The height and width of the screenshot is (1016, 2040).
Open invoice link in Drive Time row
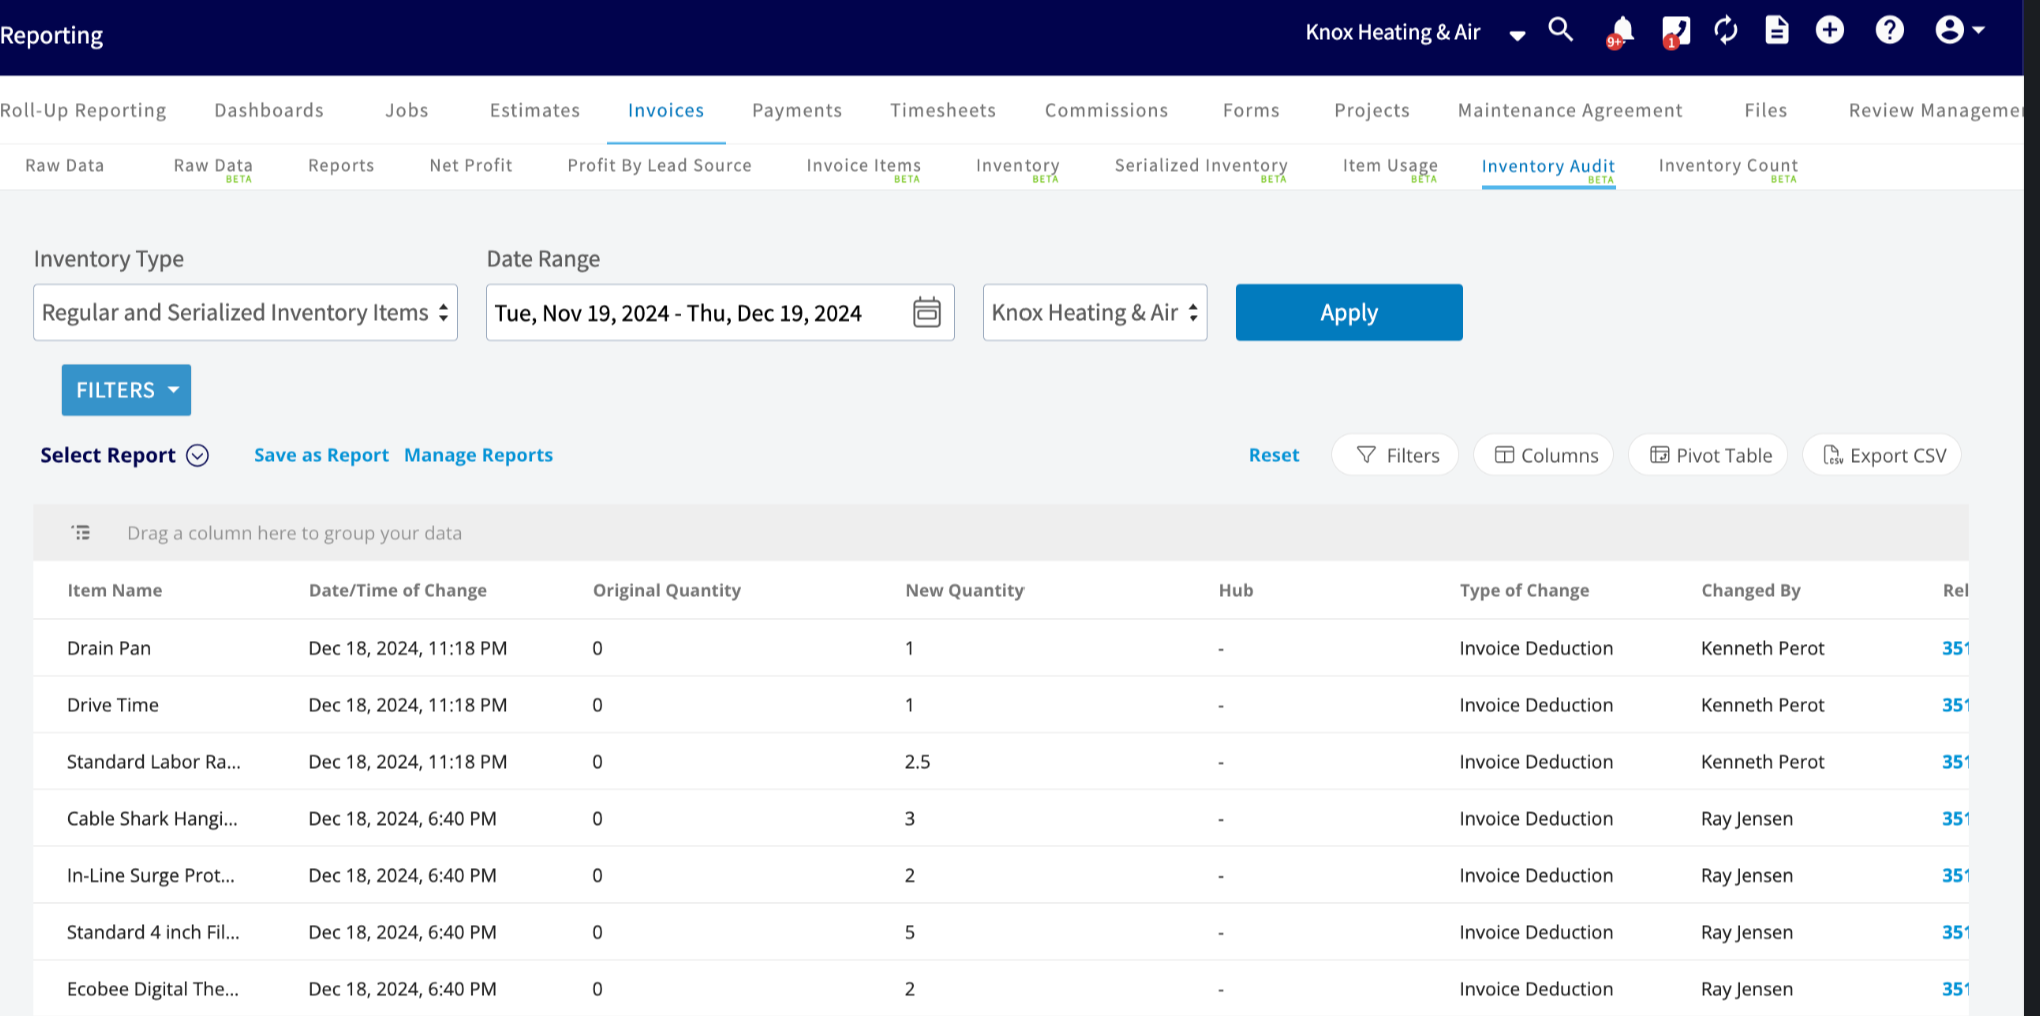pos(1955,705)
